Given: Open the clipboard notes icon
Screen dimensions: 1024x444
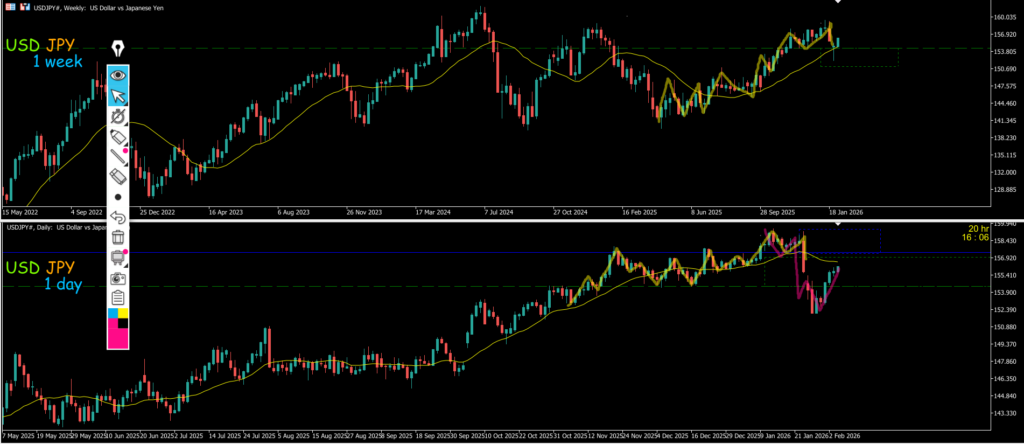Looking at the screenshot, I should [x=119, y=297].
